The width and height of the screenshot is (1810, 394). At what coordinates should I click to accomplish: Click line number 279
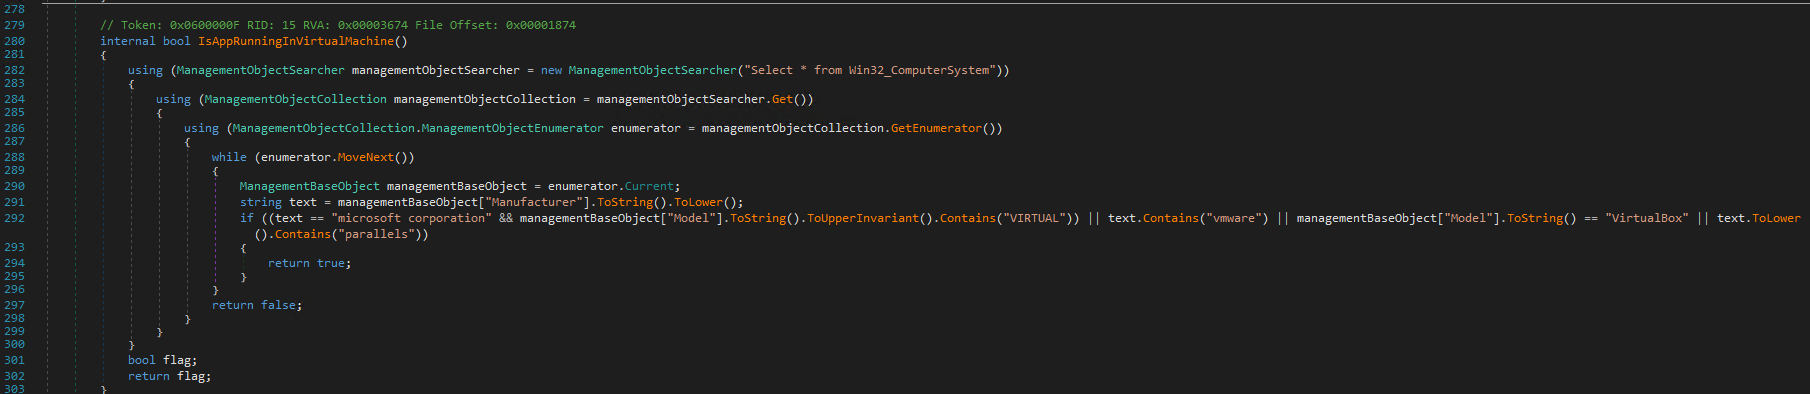[14, 25]
